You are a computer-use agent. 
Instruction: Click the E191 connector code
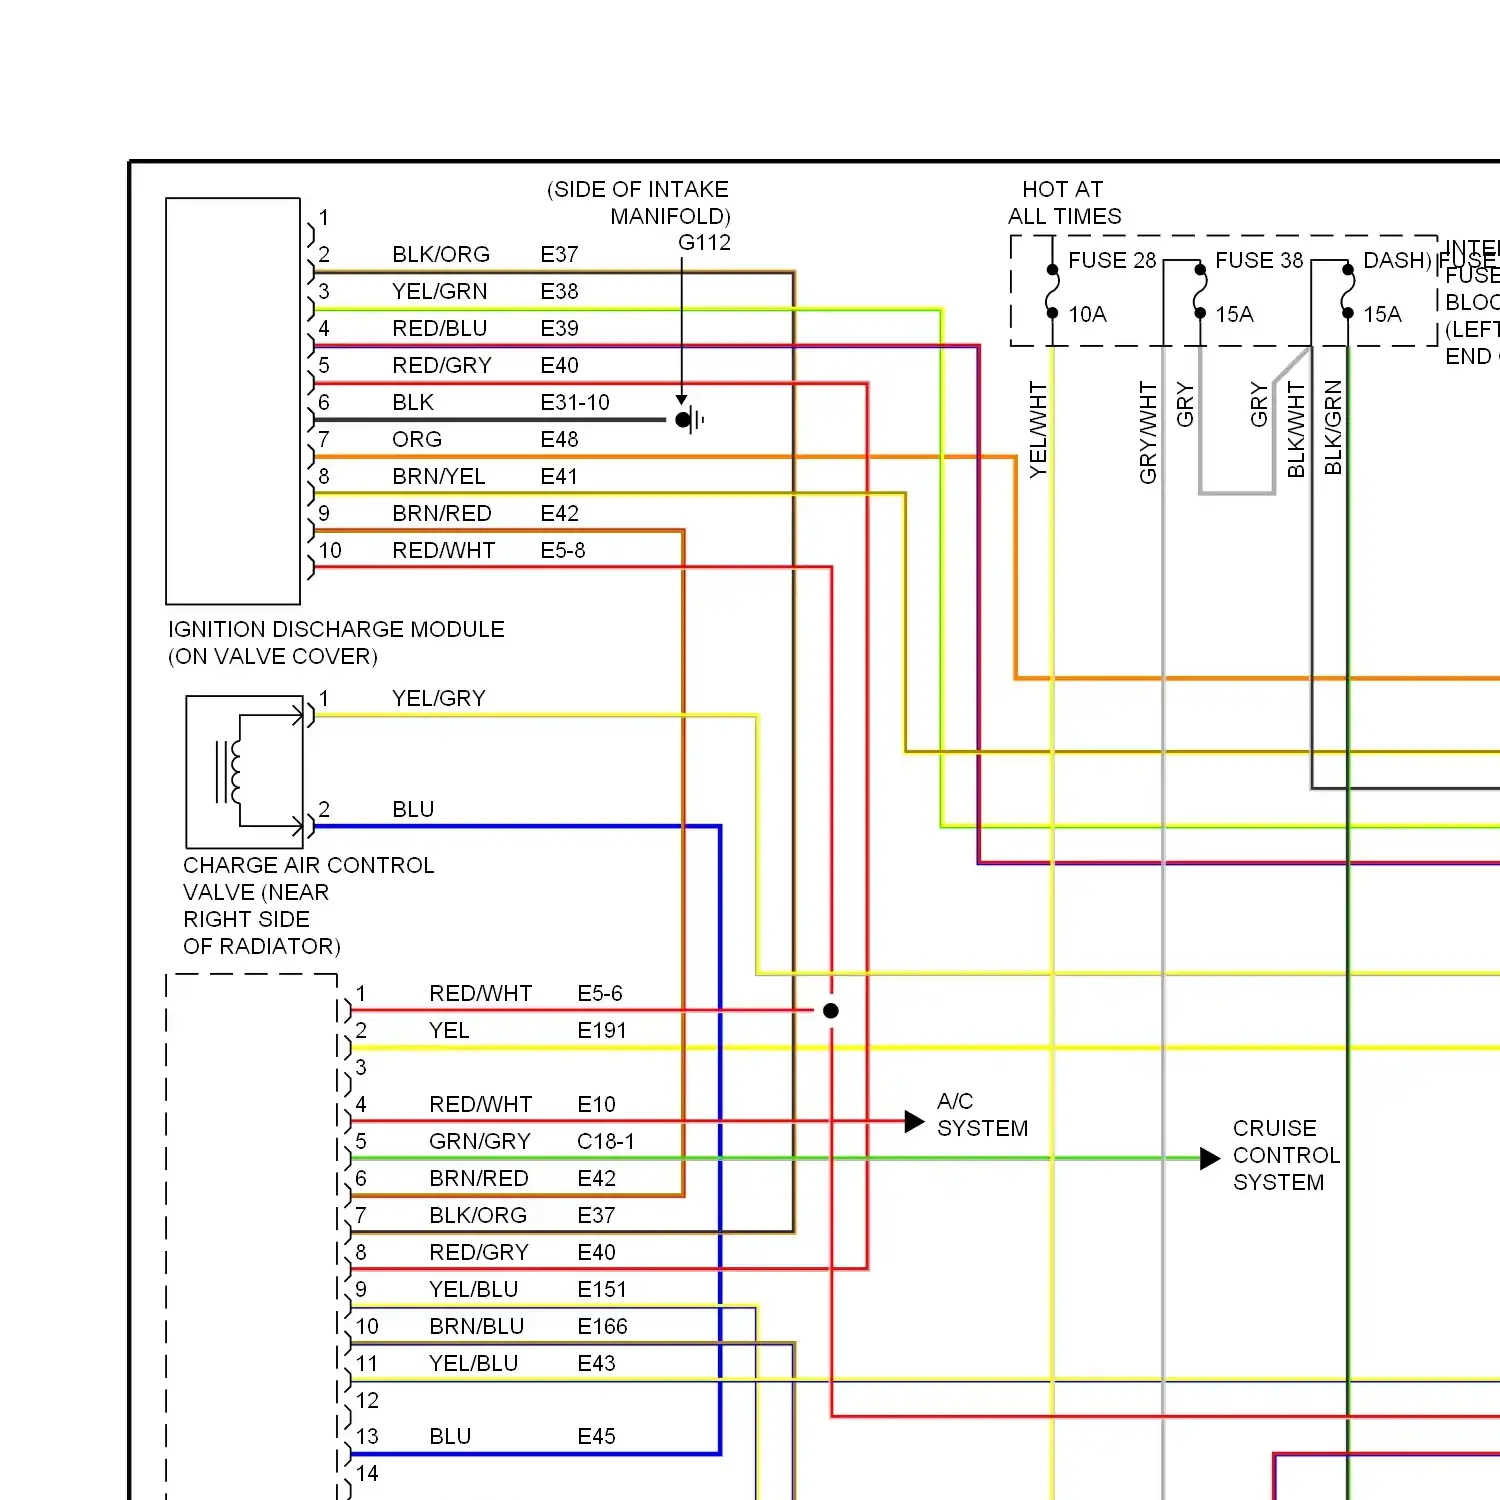coord(602,1031)
